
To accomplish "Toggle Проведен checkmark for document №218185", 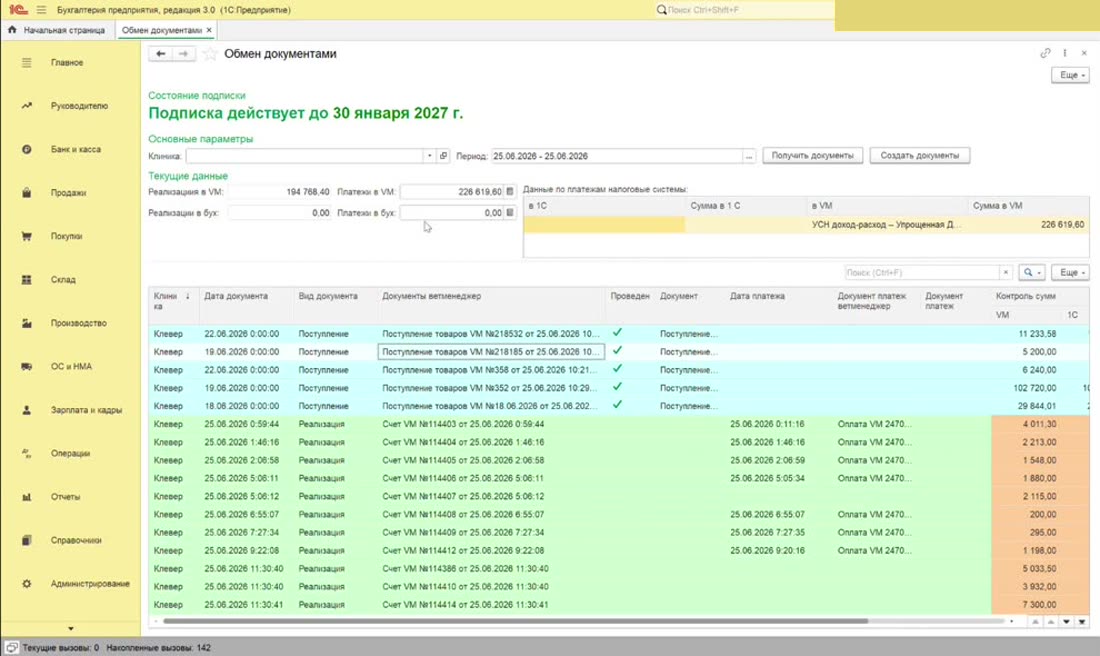I will [617, 351].
